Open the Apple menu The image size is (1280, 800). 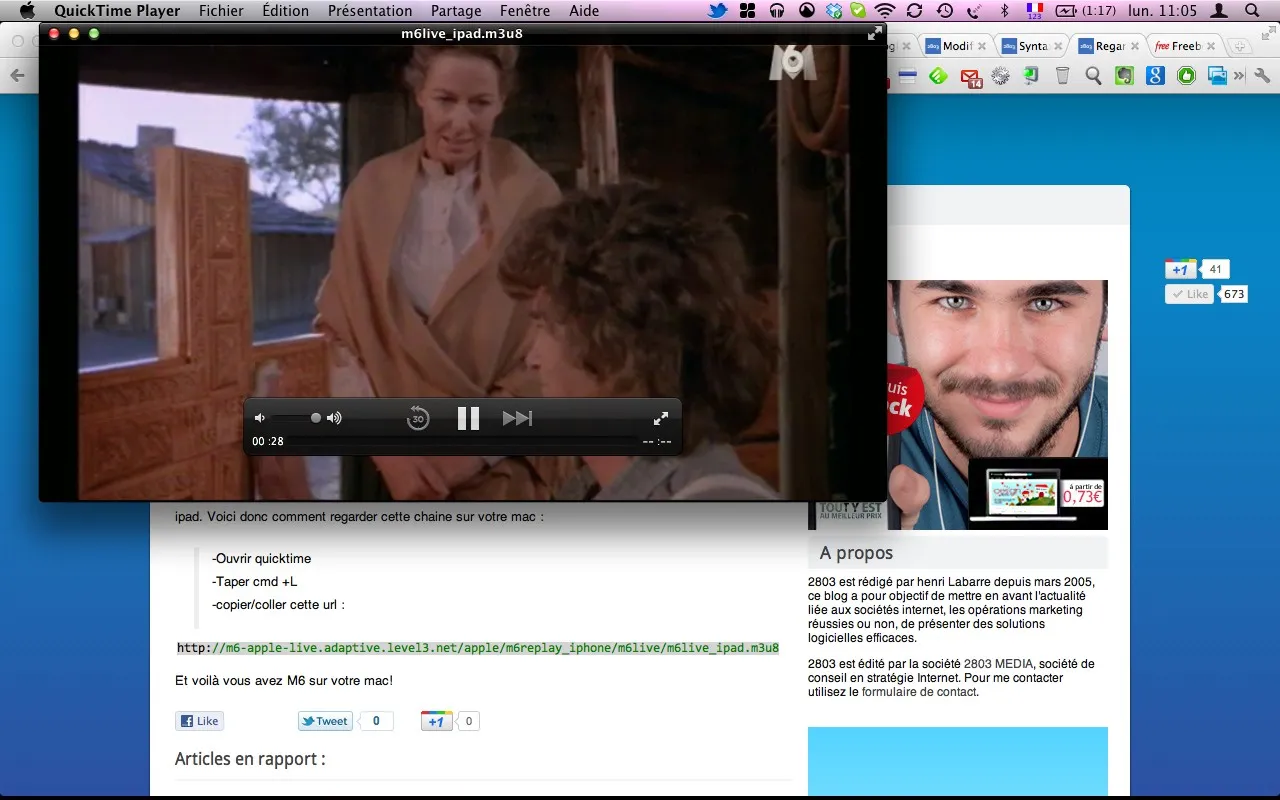(27, 11)
